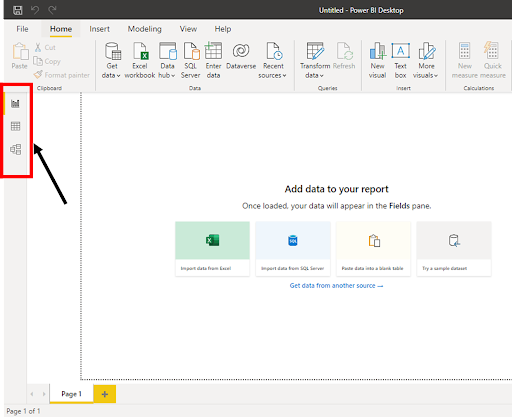Viewport: 512px width, 417px height.
Task: Click the Save icon in title bar
Action: pyautogui.click(x=18, y=10)
